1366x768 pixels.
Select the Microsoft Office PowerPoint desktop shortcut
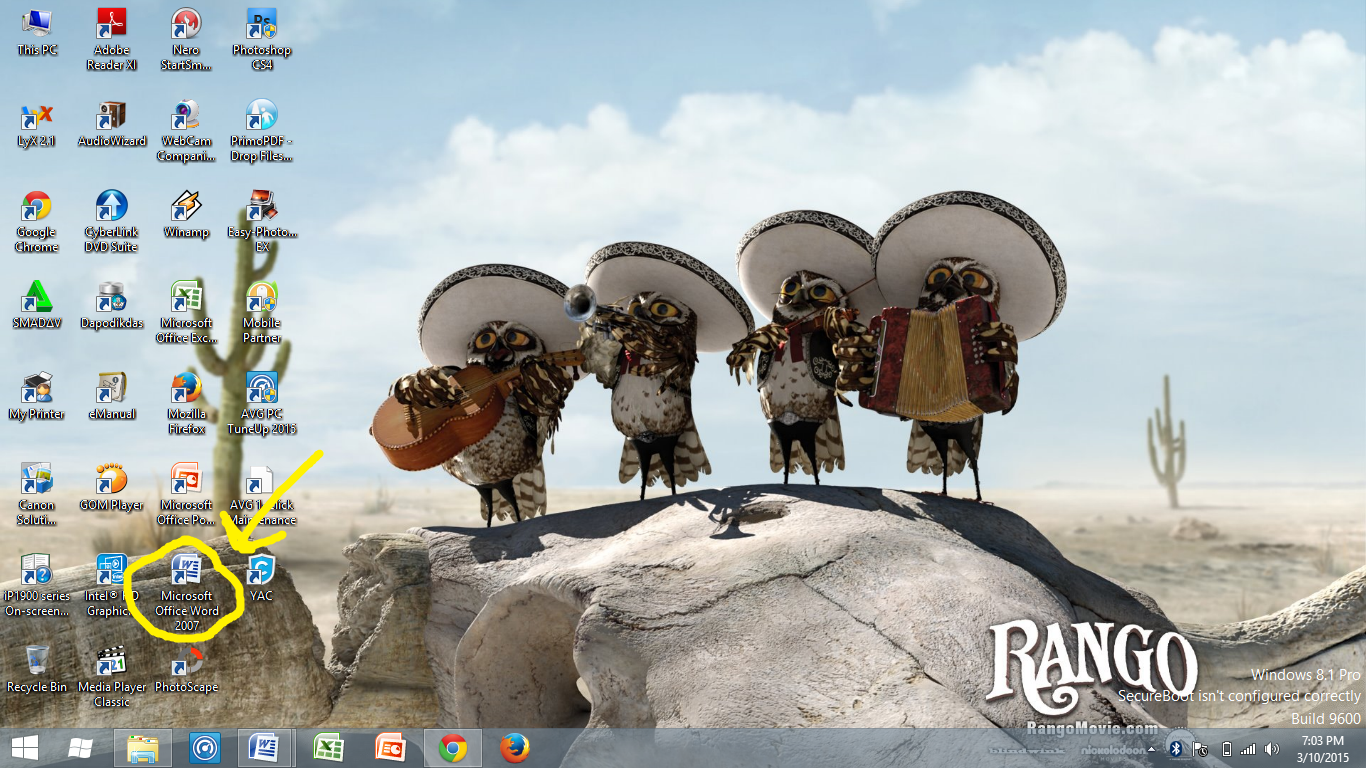(x=186, y=494)
